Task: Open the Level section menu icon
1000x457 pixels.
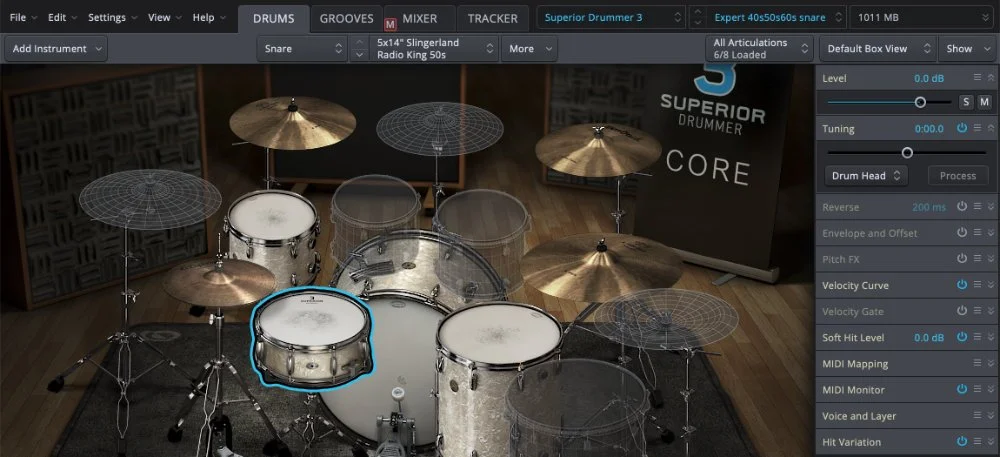Action: [x=977, y=77]
